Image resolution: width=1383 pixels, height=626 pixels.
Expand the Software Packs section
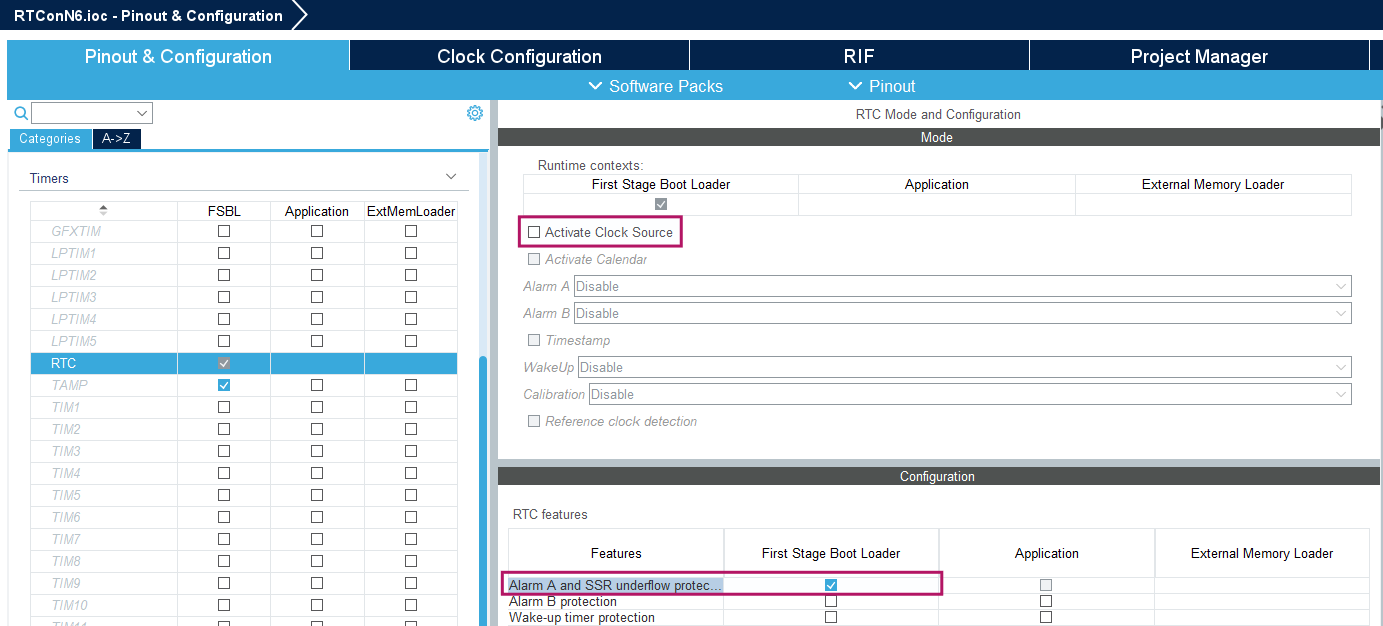click(x=656, y=86)
